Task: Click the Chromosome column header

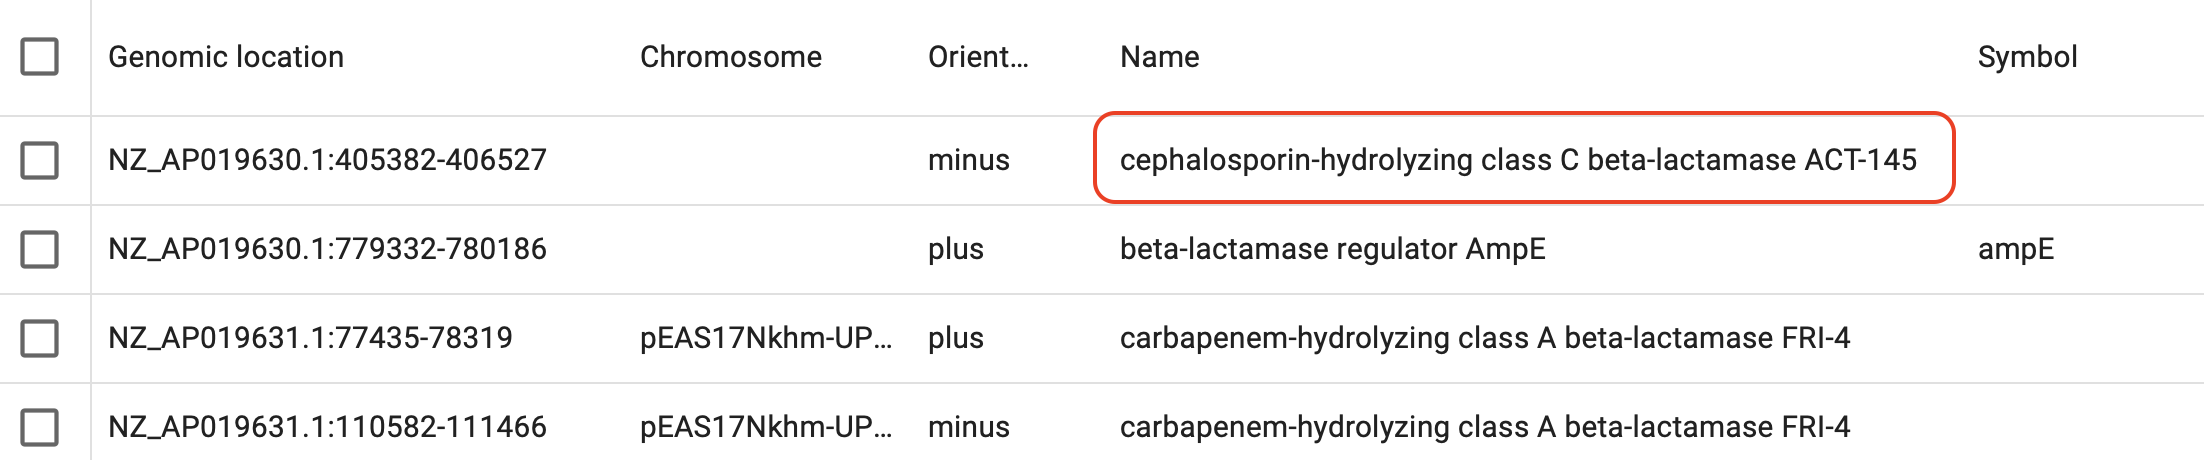Action: (x=731, y=57)
